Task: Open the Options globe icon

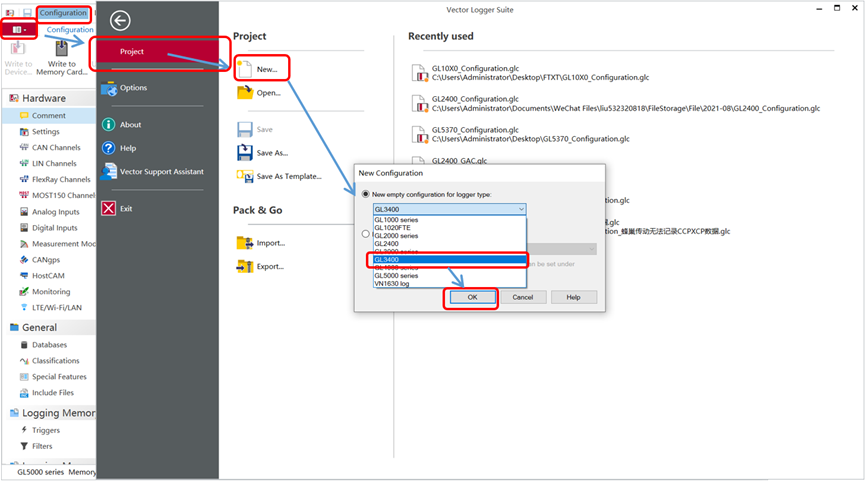Action: tap(109, 88)
